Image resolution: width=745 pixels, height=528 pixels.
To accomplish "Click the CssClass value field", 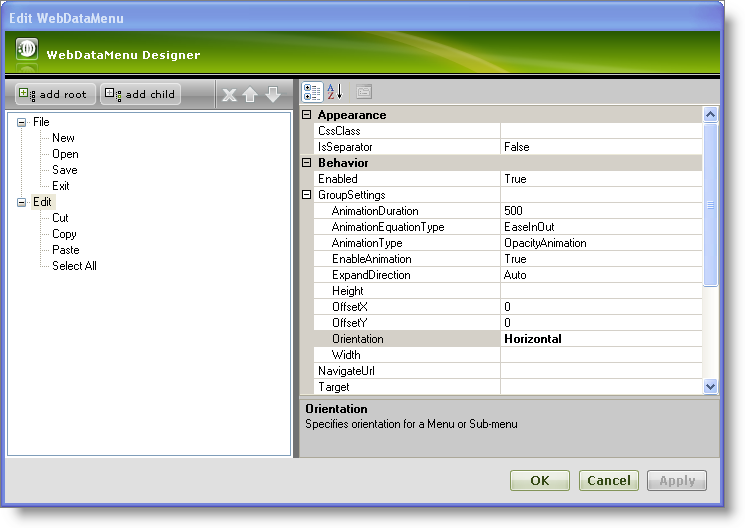I will [x=601, y=131].
